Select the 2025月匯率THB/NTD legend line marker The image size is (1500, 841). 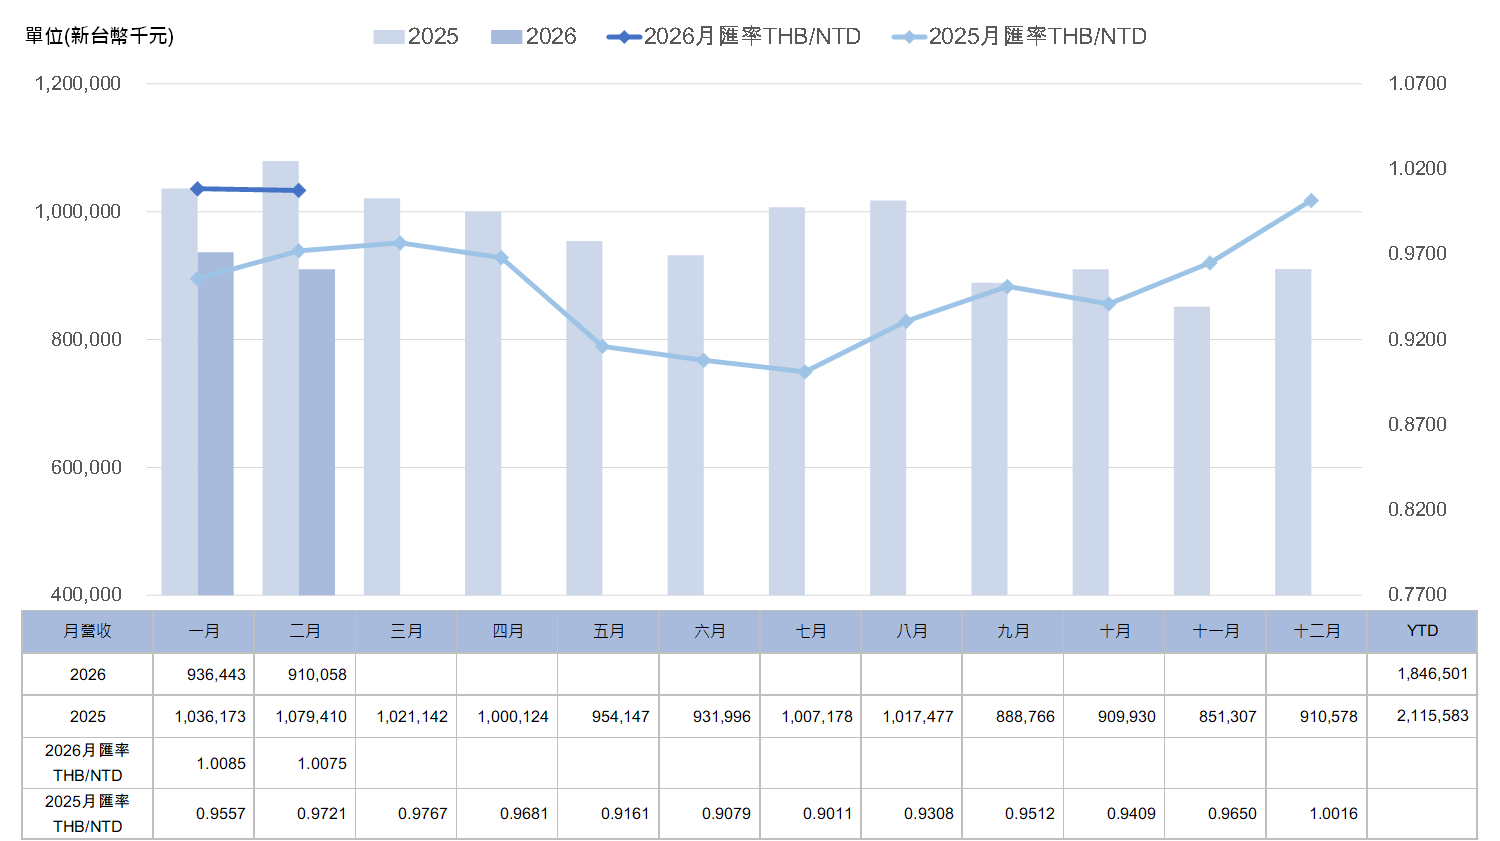[909, 37]
